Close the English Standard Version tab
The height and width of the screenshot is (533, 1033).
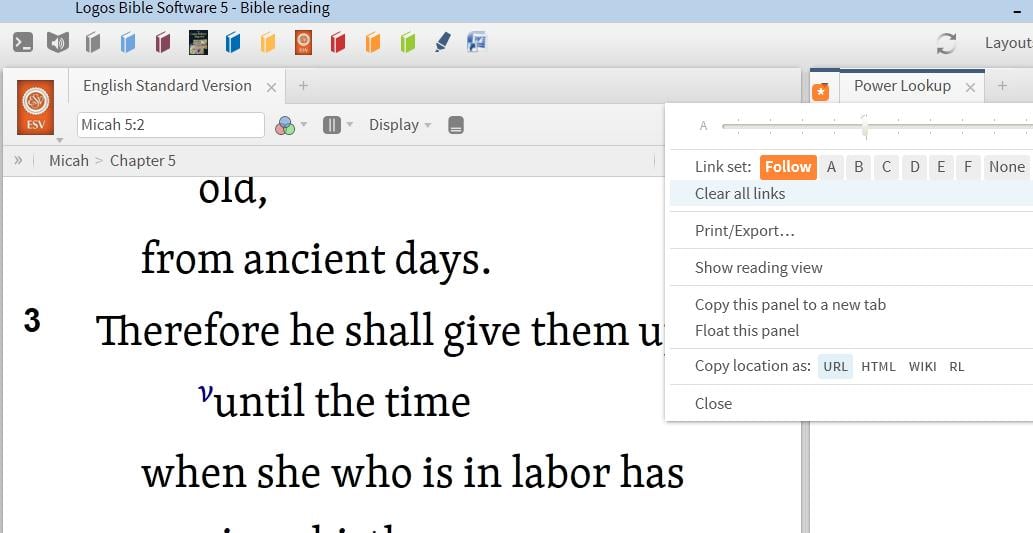pos(271,87)
